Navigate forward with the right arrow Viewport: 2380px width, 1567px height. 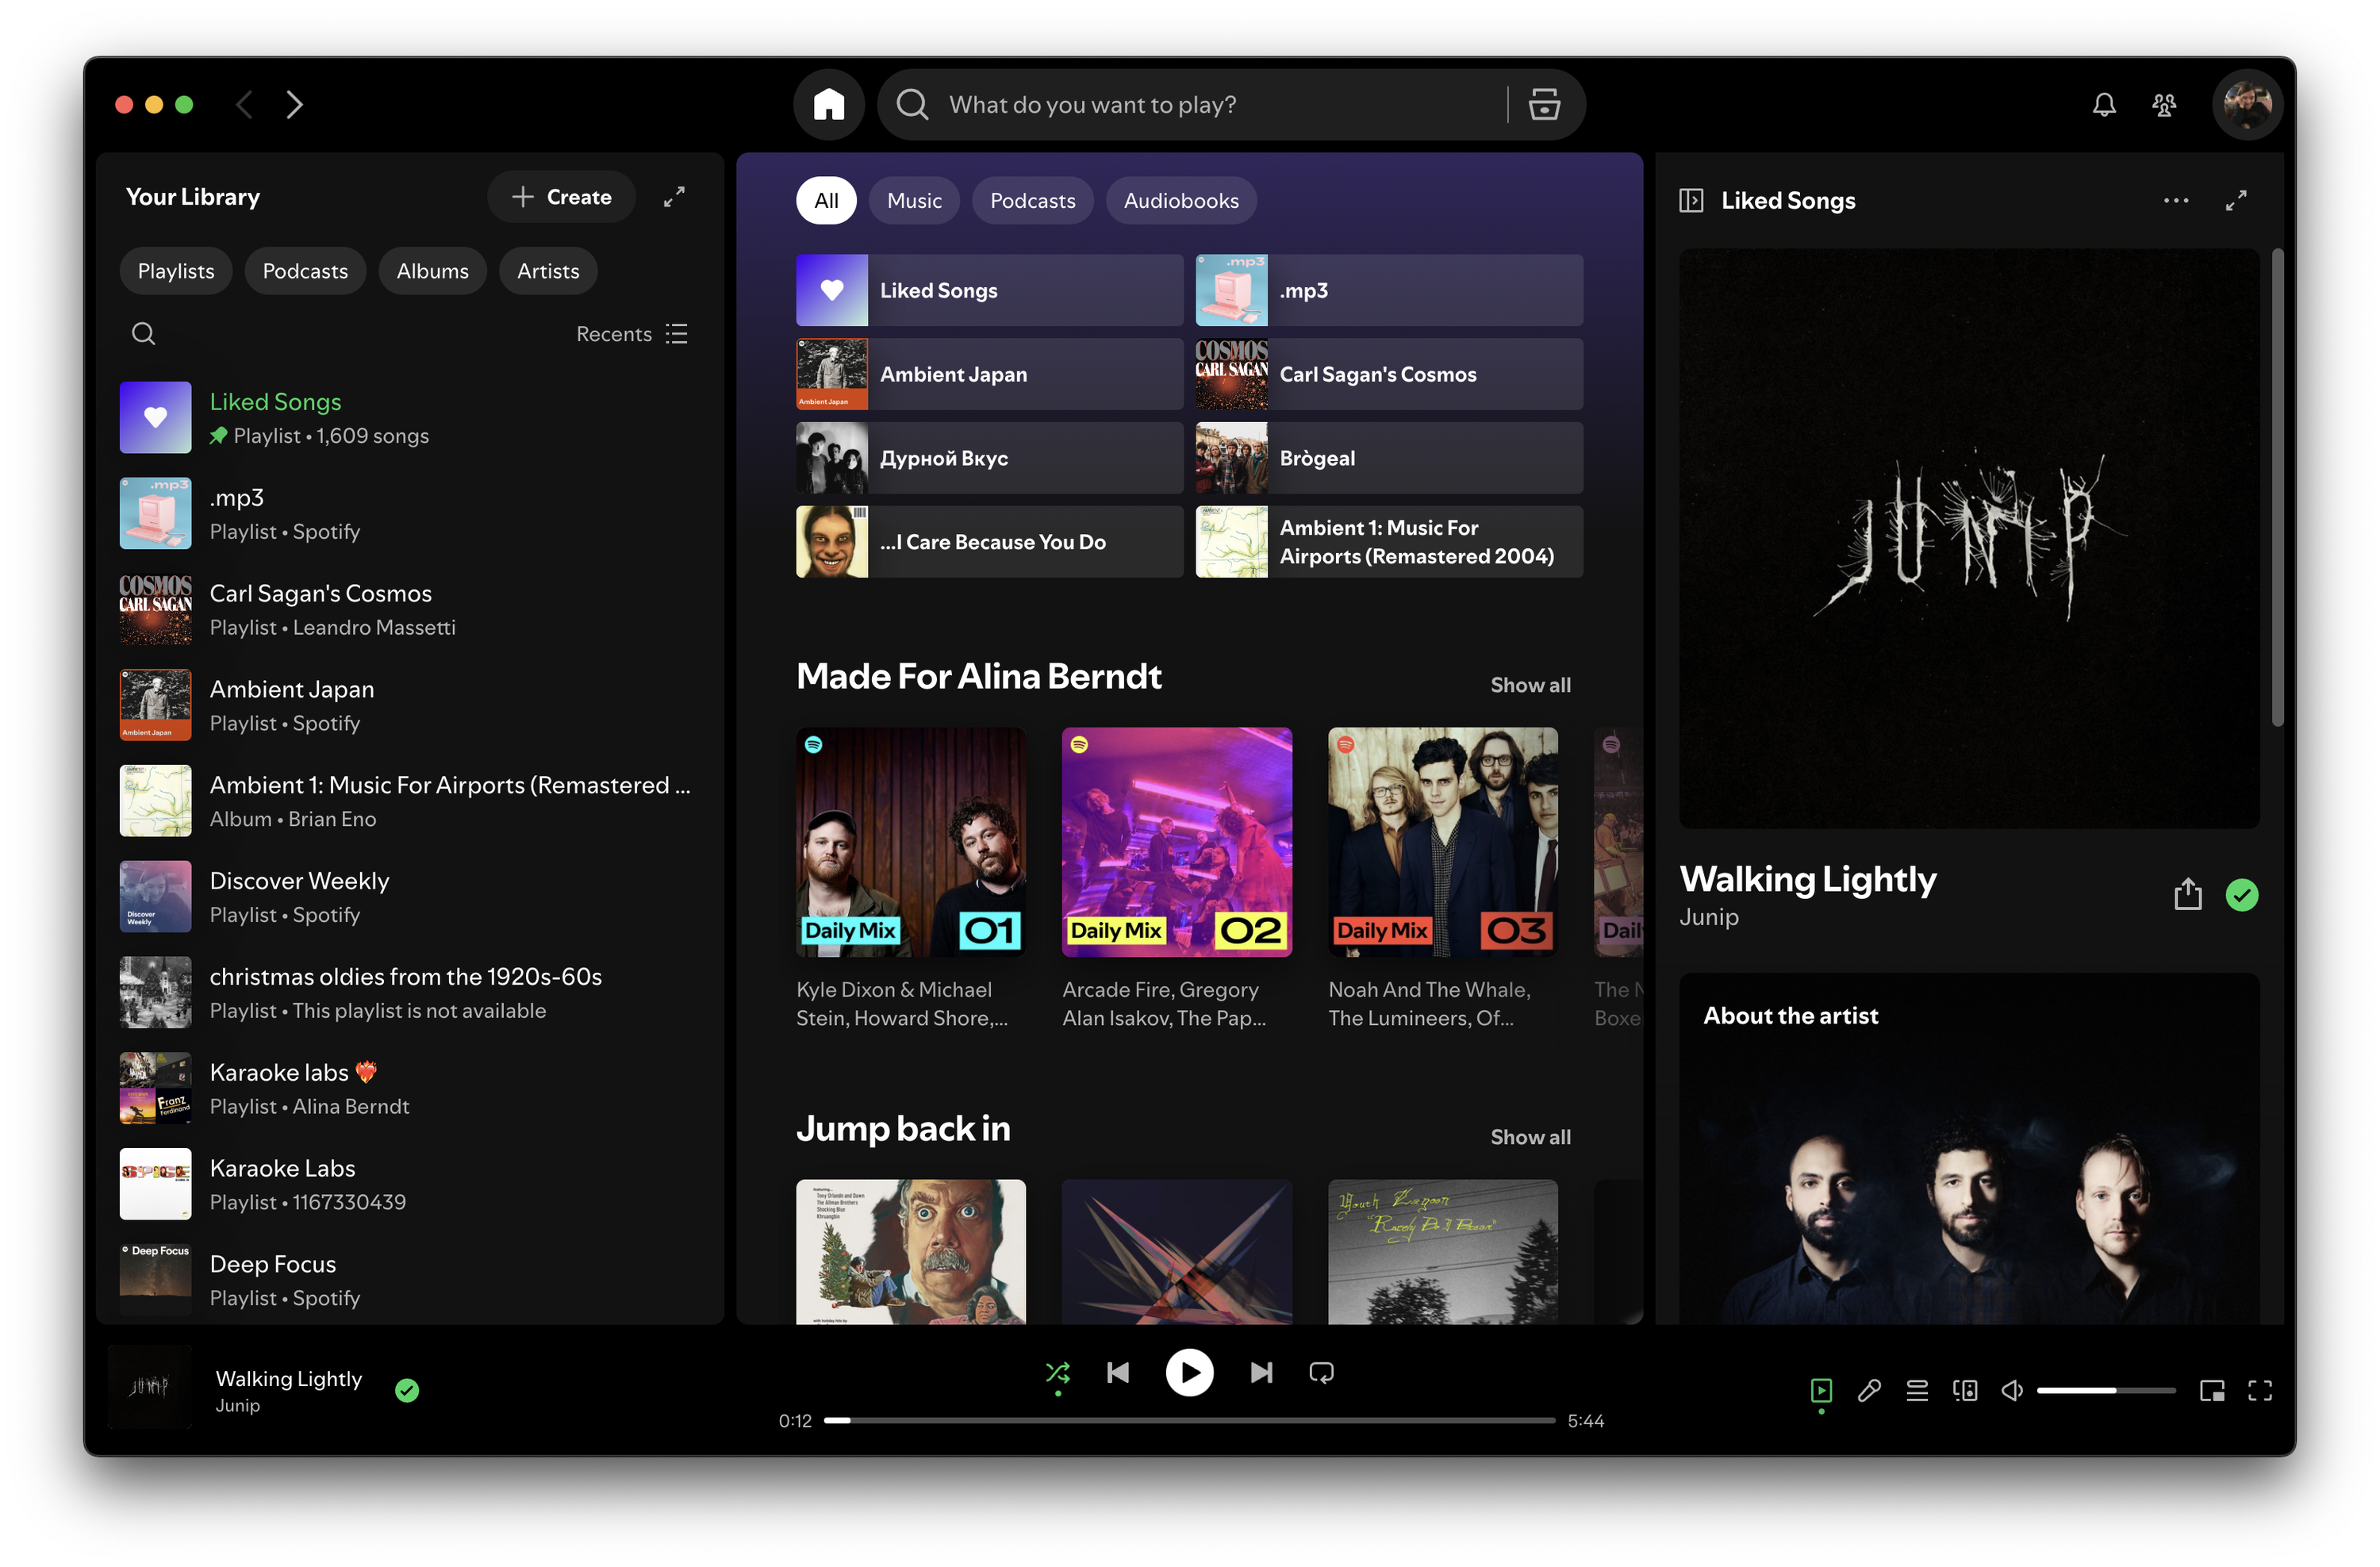tap(294, 104)
